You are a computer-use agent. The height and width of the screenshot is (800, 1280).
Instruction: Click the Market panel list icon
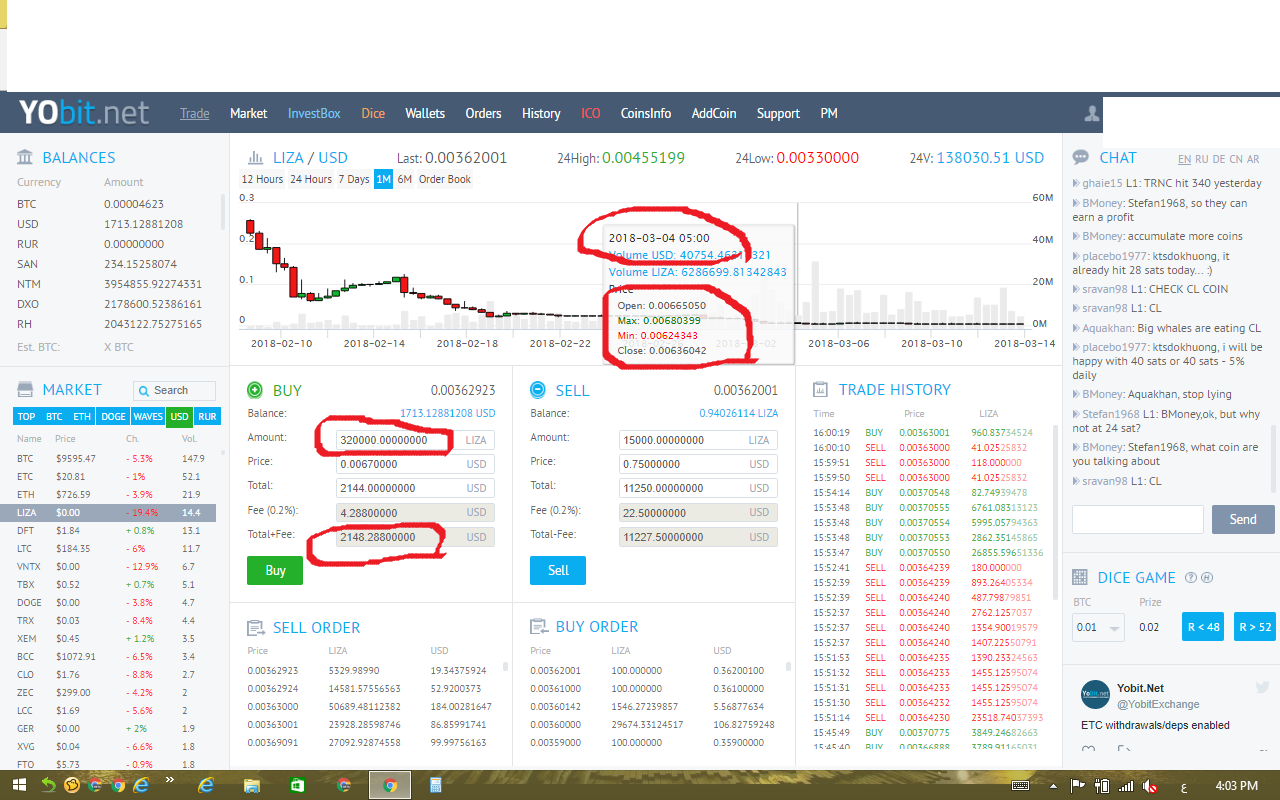pyautogui.click(x=25, y=390)
